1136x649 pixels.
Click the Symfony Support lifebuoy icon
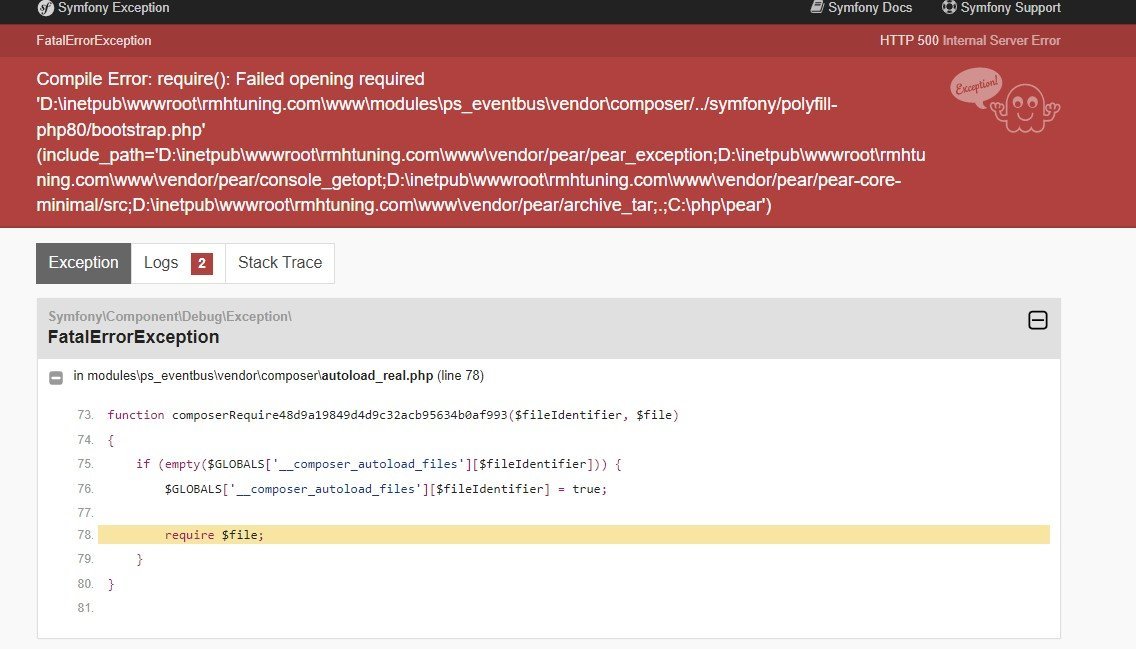[949, 7]
